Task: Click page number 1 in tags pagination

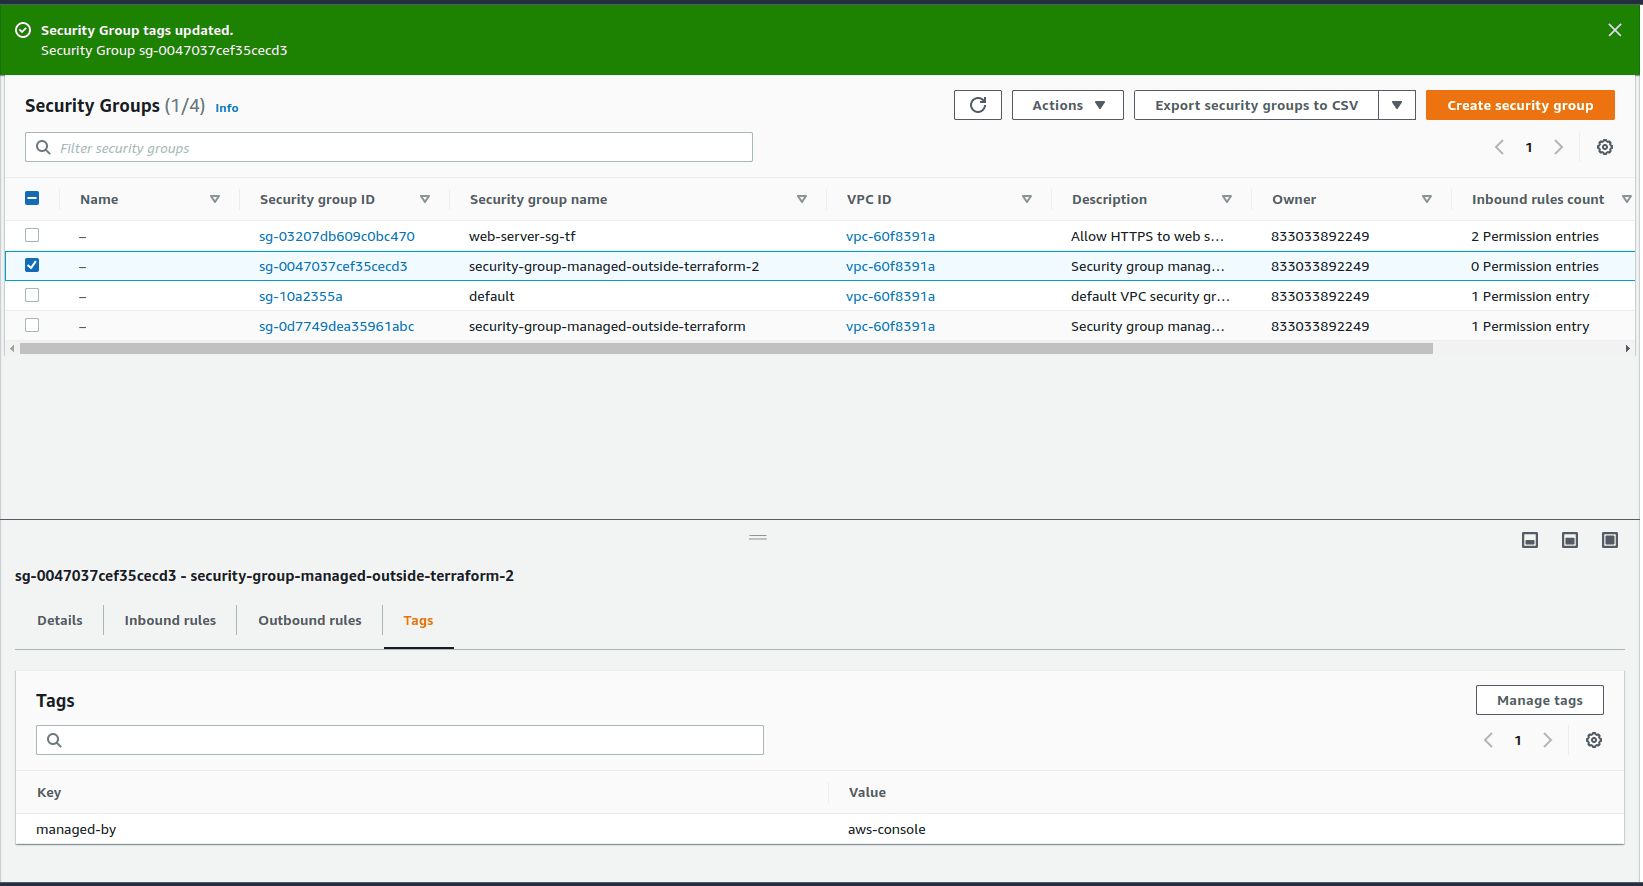Action: 1518,740
